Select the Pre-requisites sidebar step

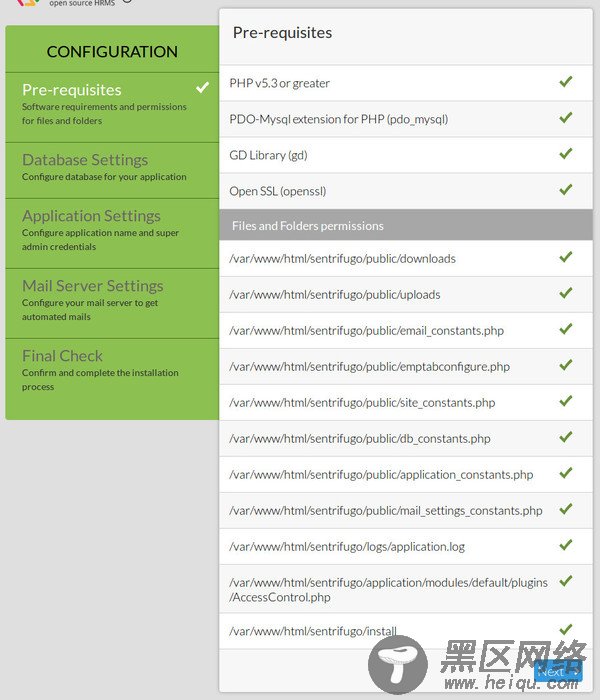pos(112,108)
